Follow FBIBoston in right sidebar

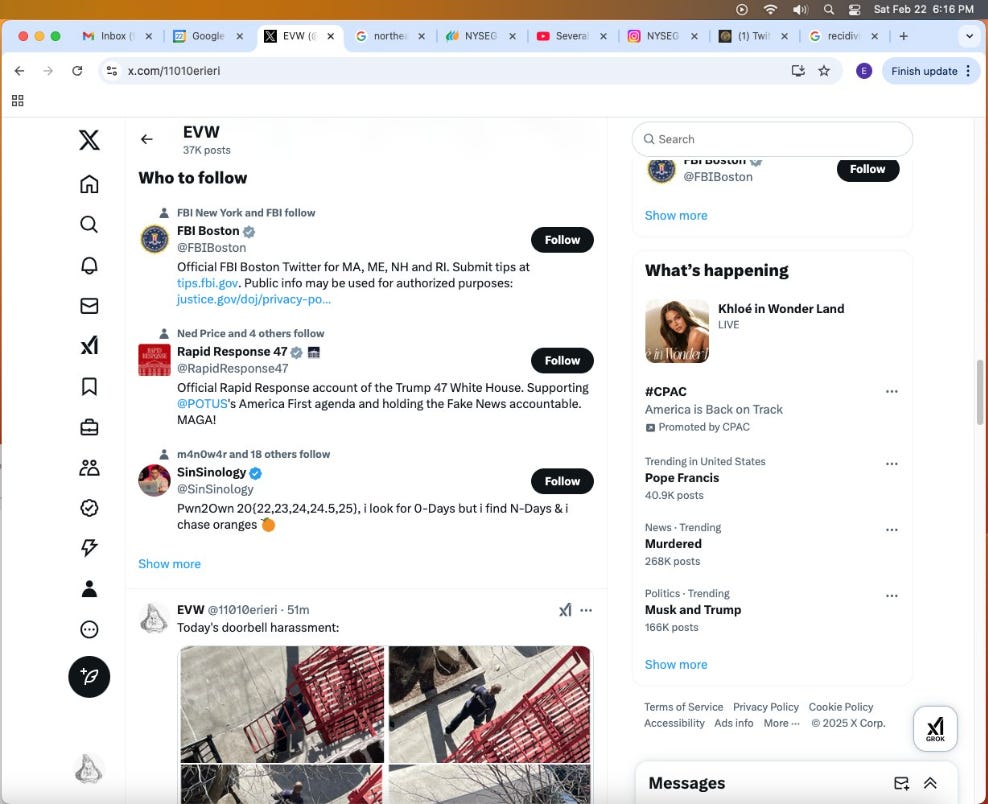[x=868, y=169]
